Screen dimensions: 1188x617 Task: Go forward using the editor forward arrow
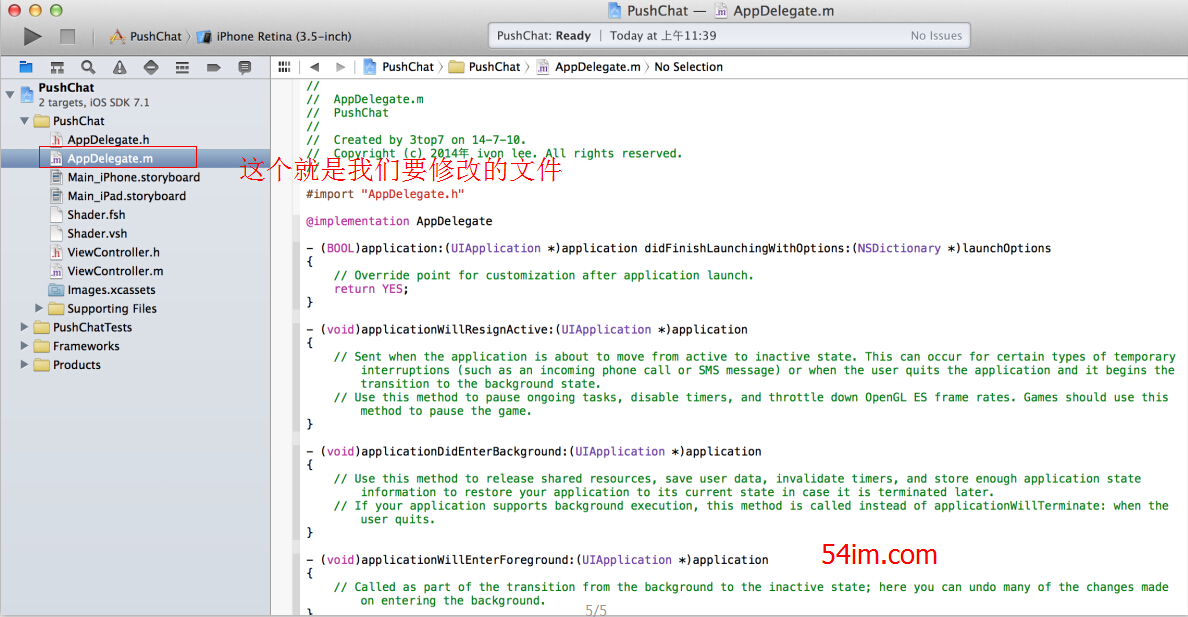(340, 67)
